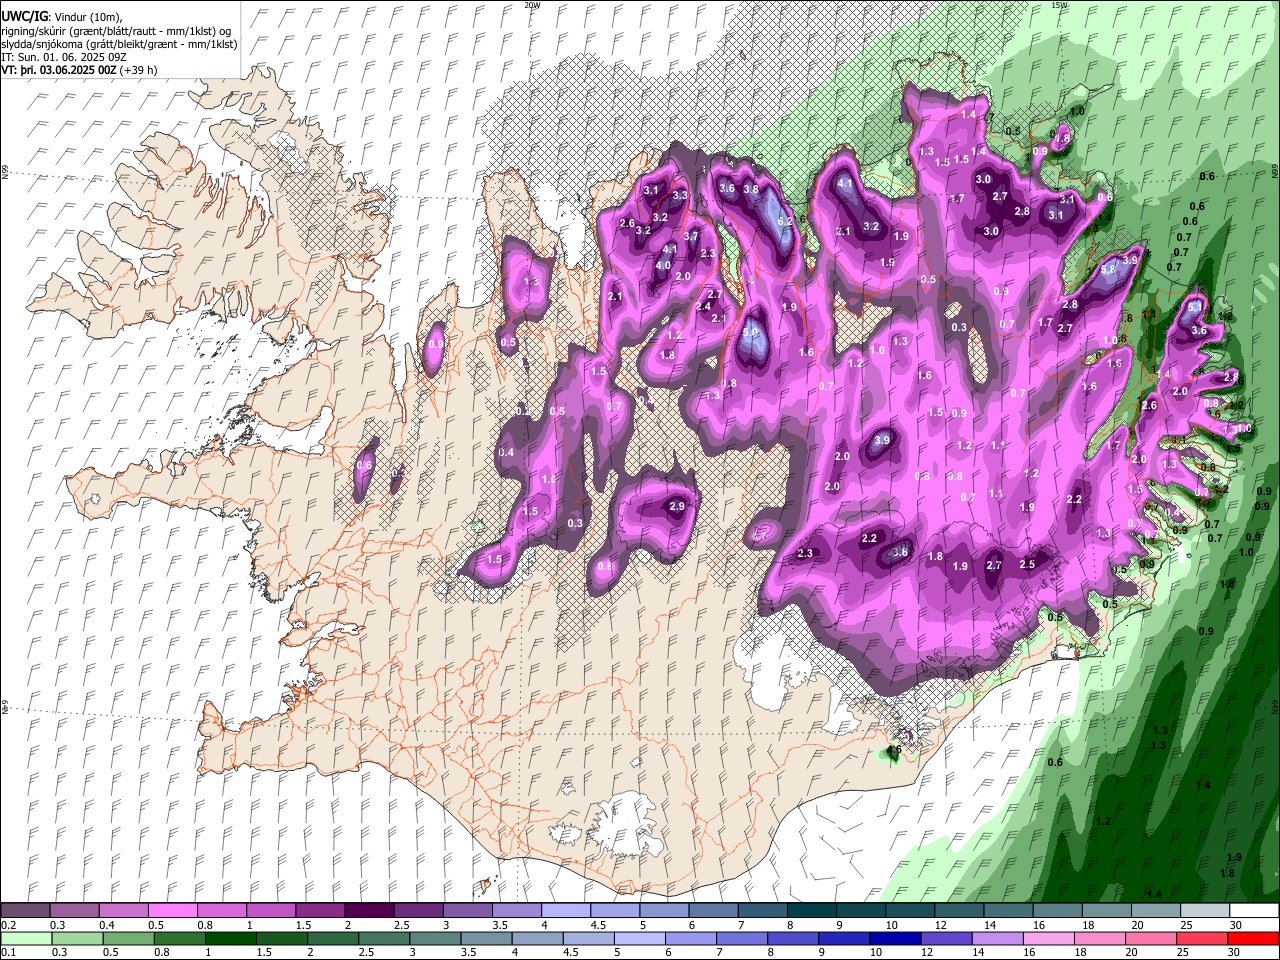Click the 3 swatch in the bottom rain legend row
This screenshot has width=1280, height=960.
(435, 939)
